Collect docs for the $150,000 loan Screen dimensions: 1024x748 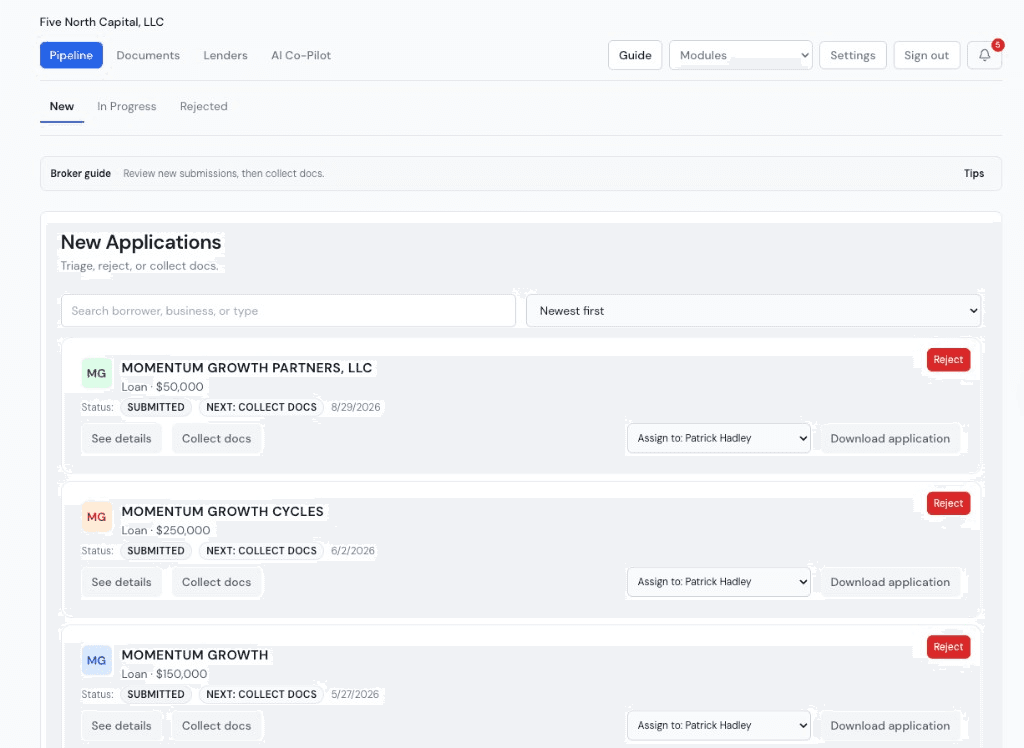click(x=216, y=726)
